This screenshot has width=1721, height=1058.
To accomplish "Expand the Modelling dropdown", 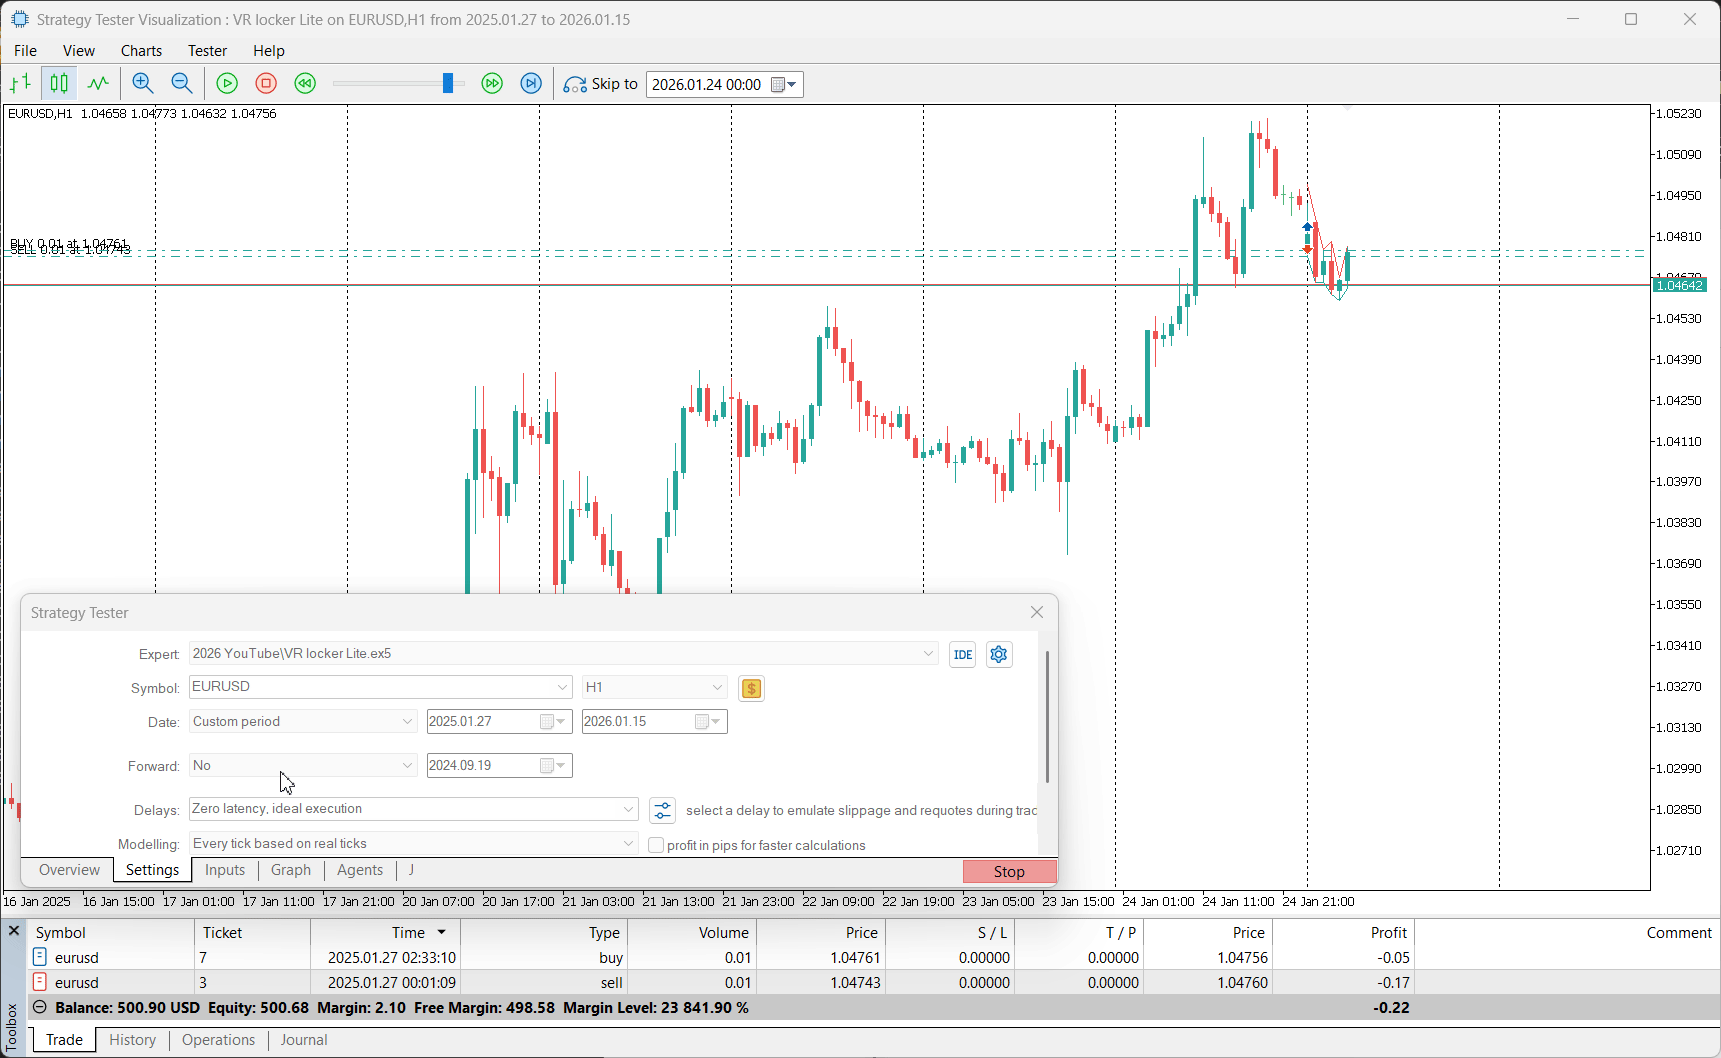I will point(628,843).
